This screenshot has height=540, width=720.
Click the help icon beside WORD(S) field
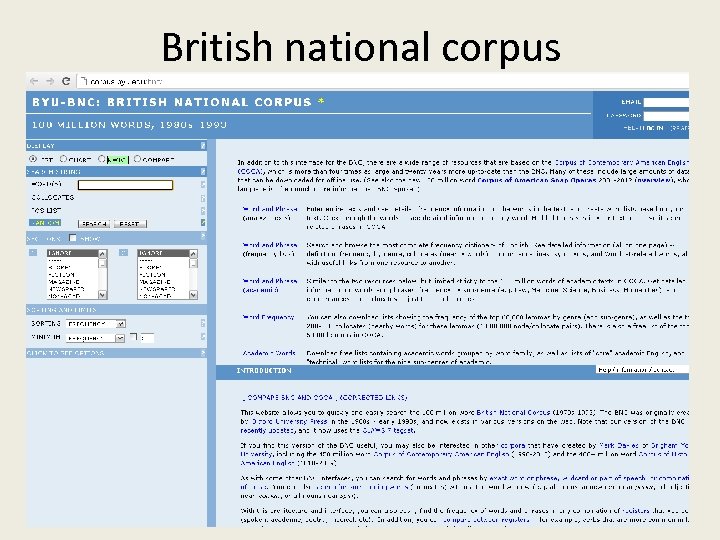pos(203,185)
